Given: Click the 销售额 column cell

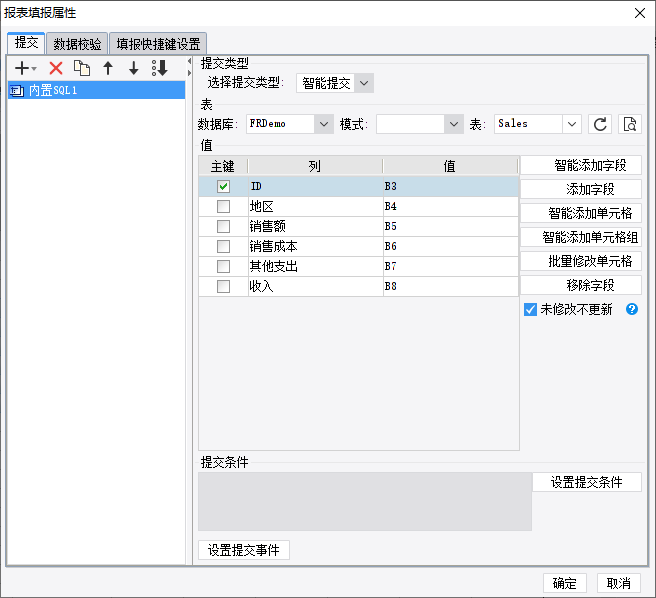Looking at the screenshot, I should pyautogui.click(x=315, y=226).
